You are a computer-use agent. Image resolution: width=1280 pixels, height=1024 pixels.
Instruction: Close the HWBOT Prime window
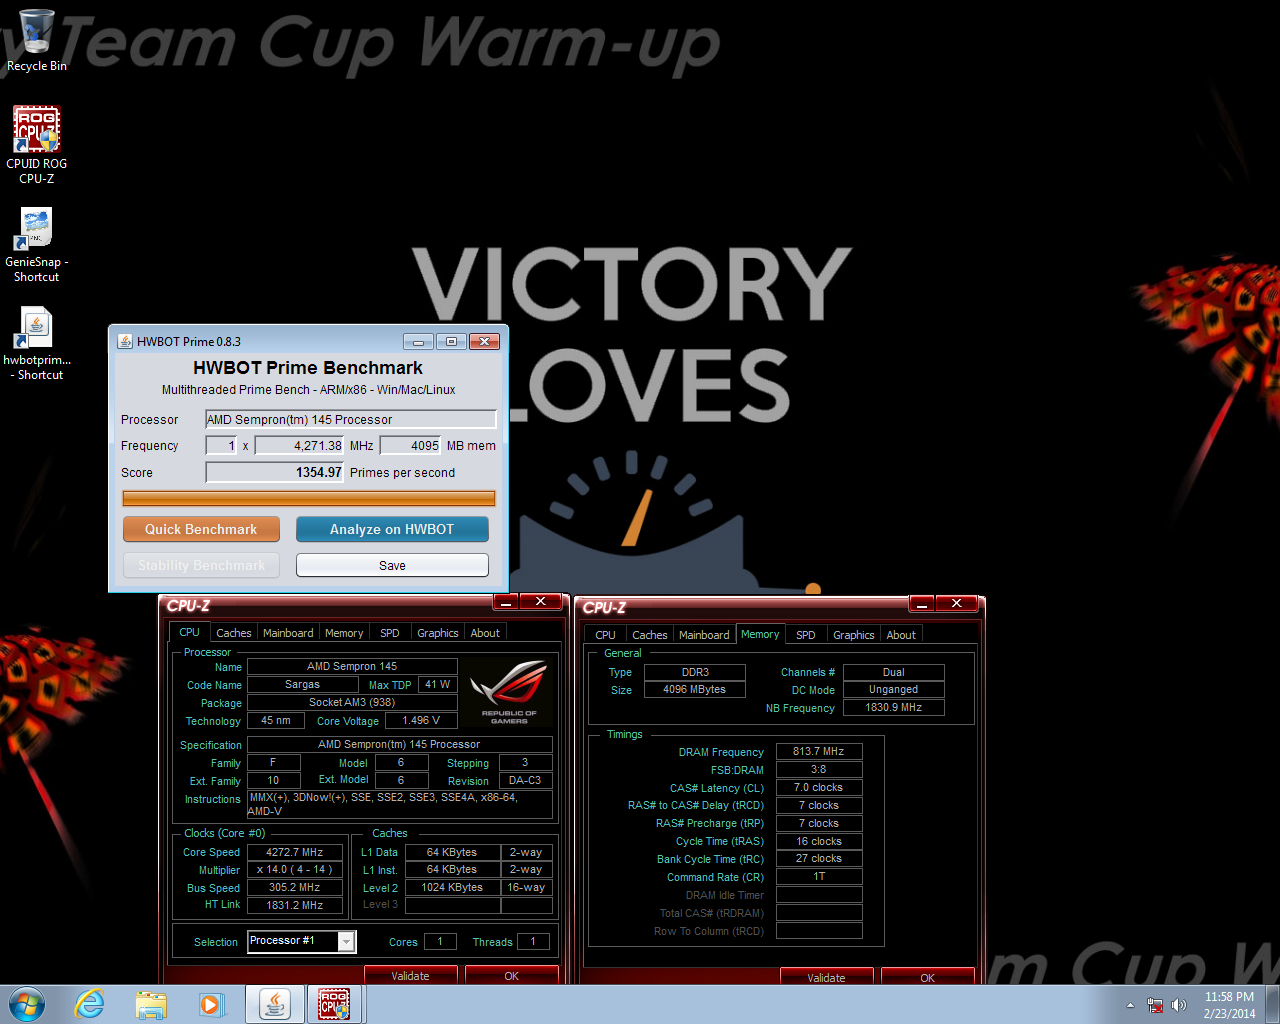(484, 341)
